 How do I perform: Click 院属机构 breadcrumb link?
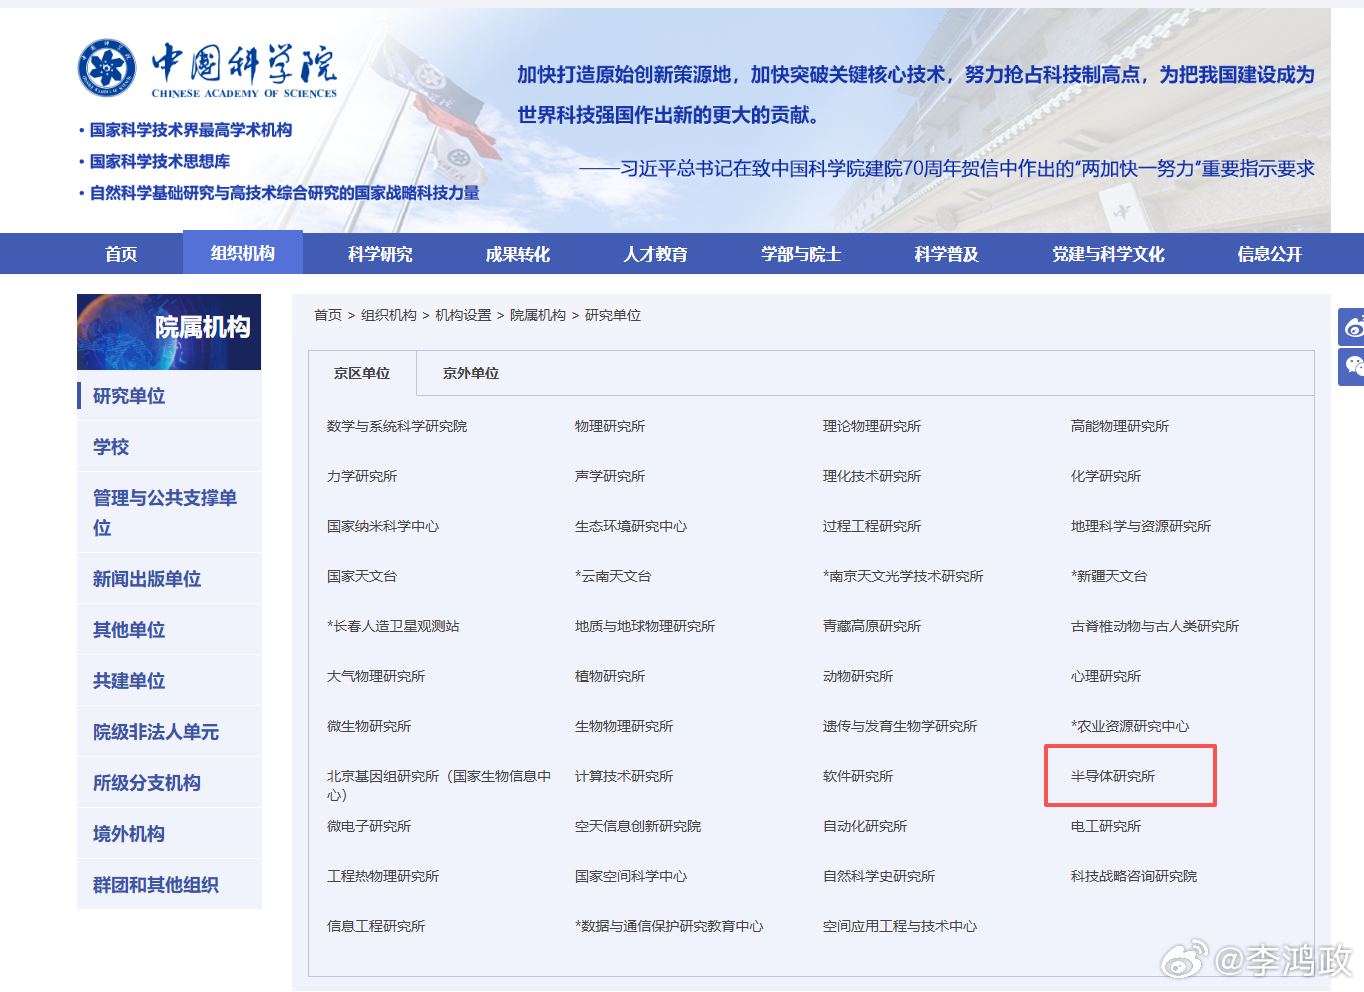pyautogui.click(x=538, y=315)
